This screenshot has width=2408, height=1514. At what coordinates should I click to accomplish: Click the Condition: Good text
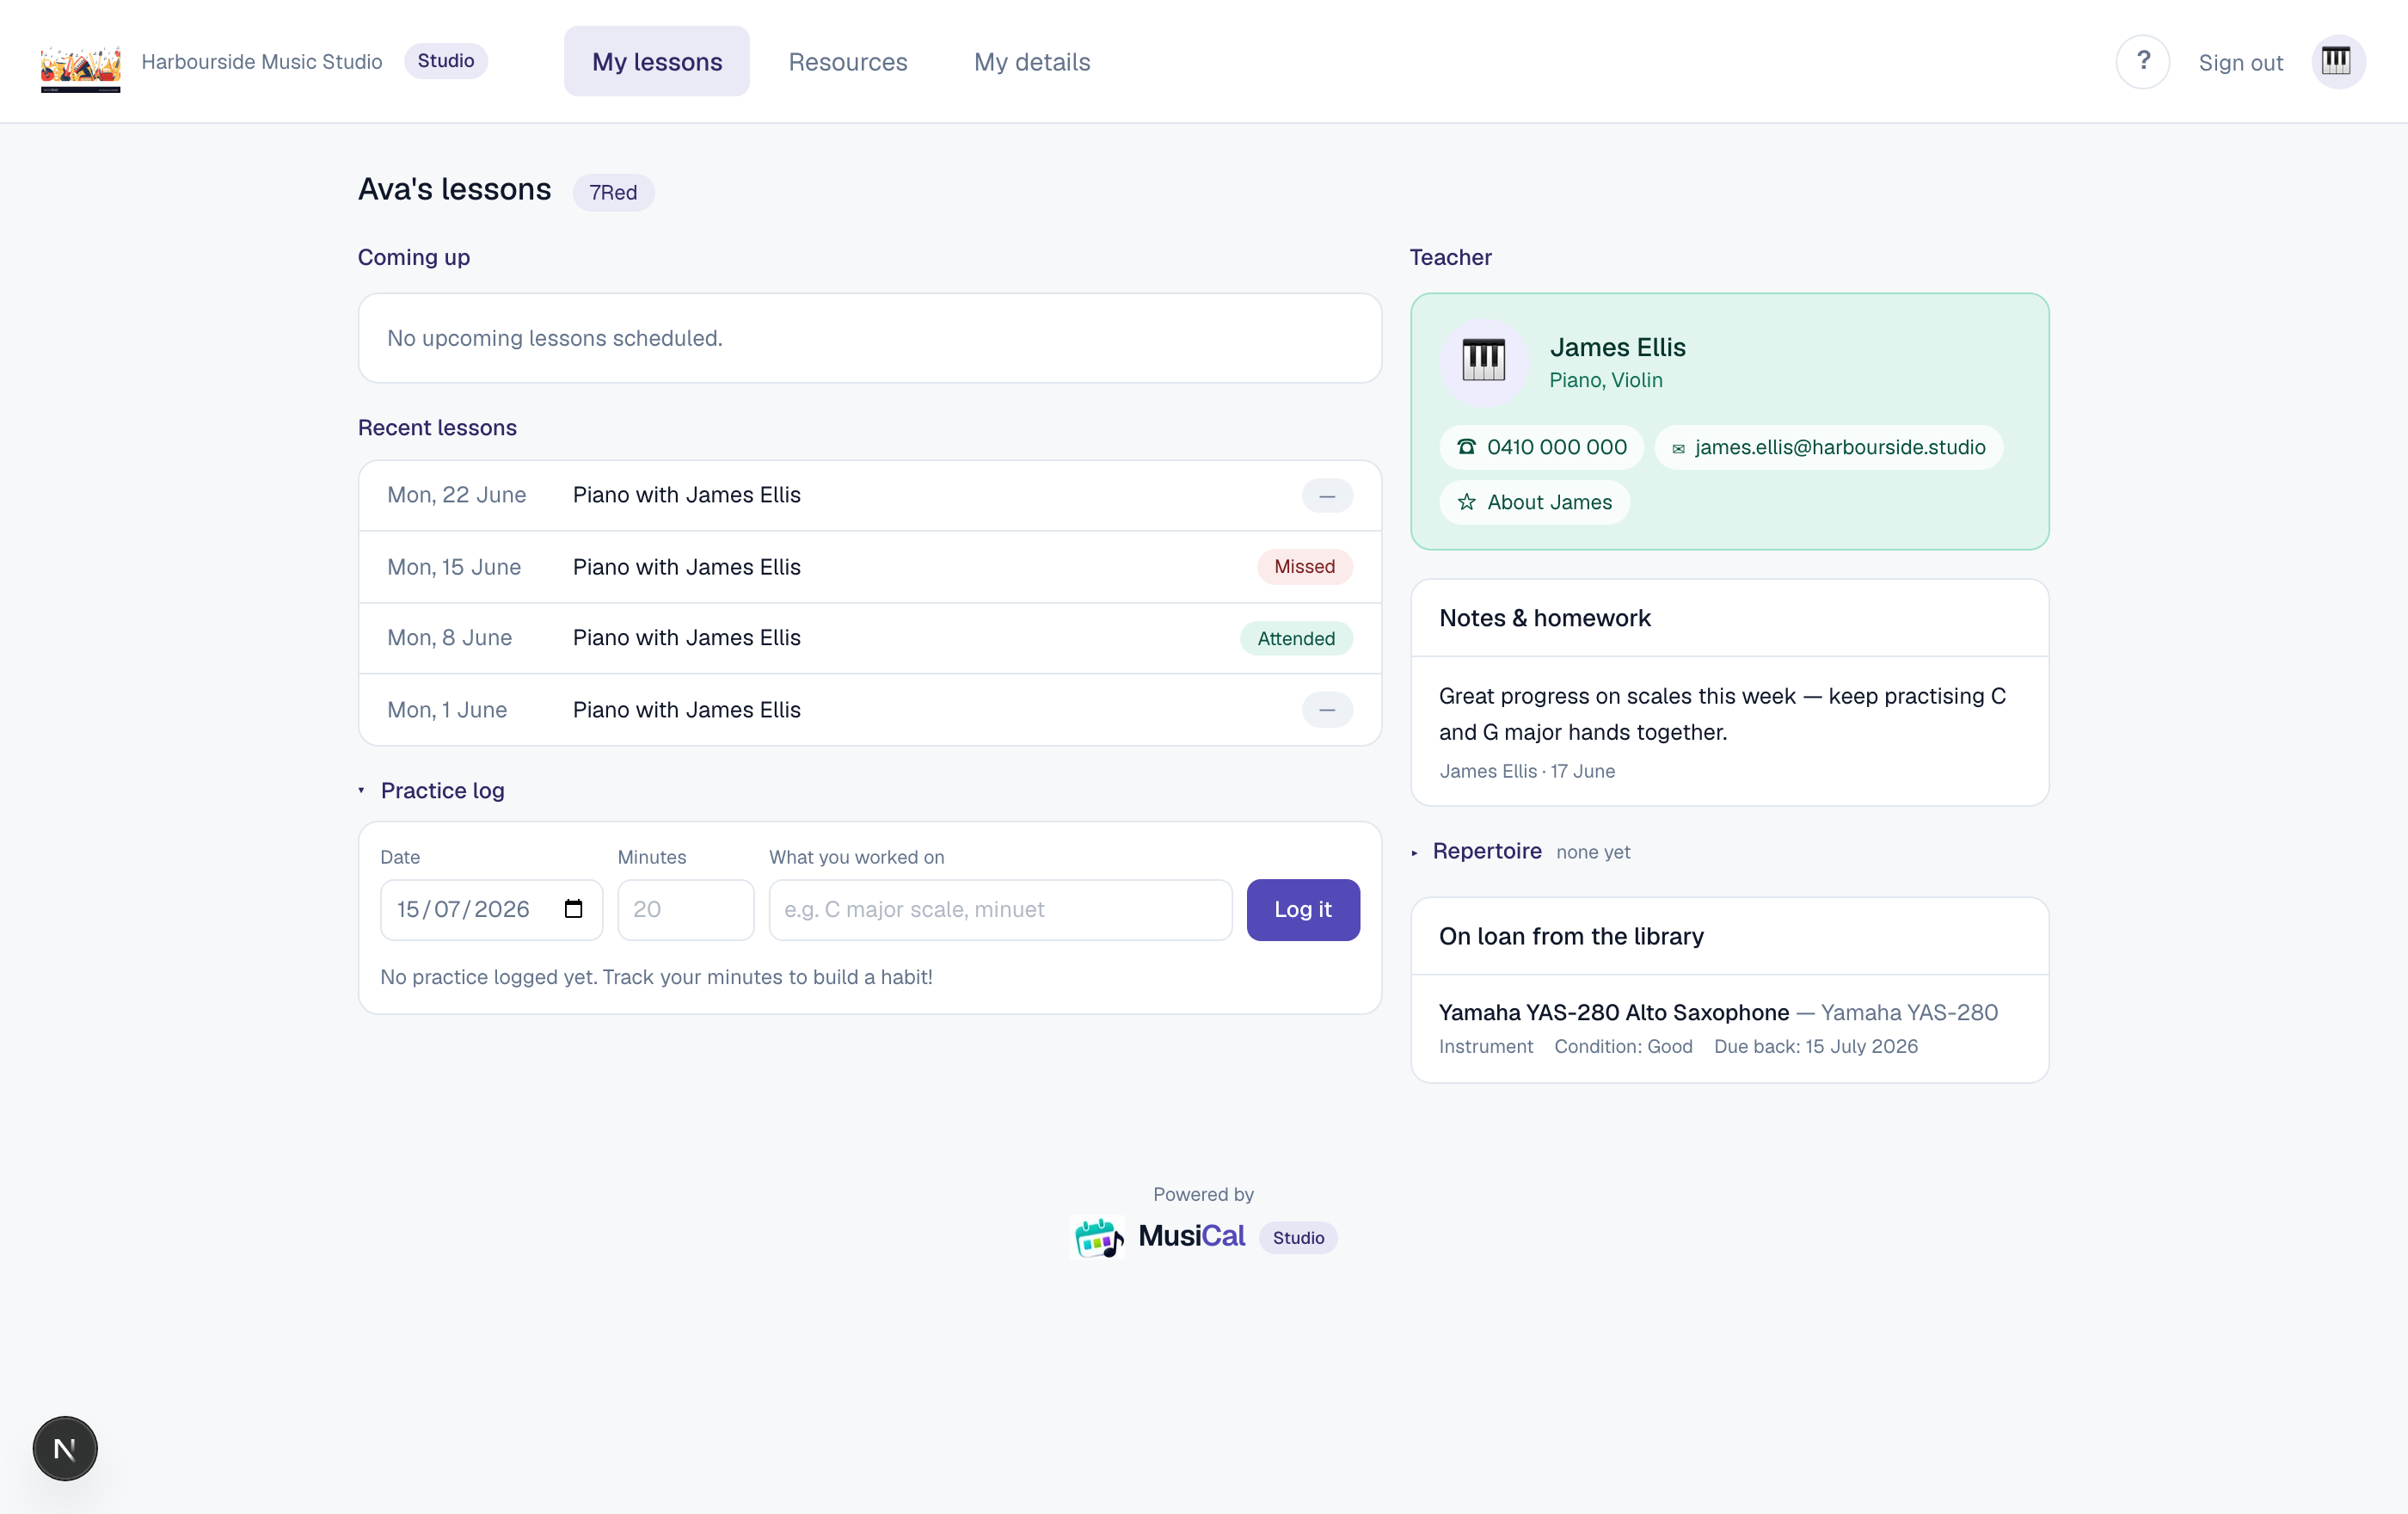point(1623,1046)
